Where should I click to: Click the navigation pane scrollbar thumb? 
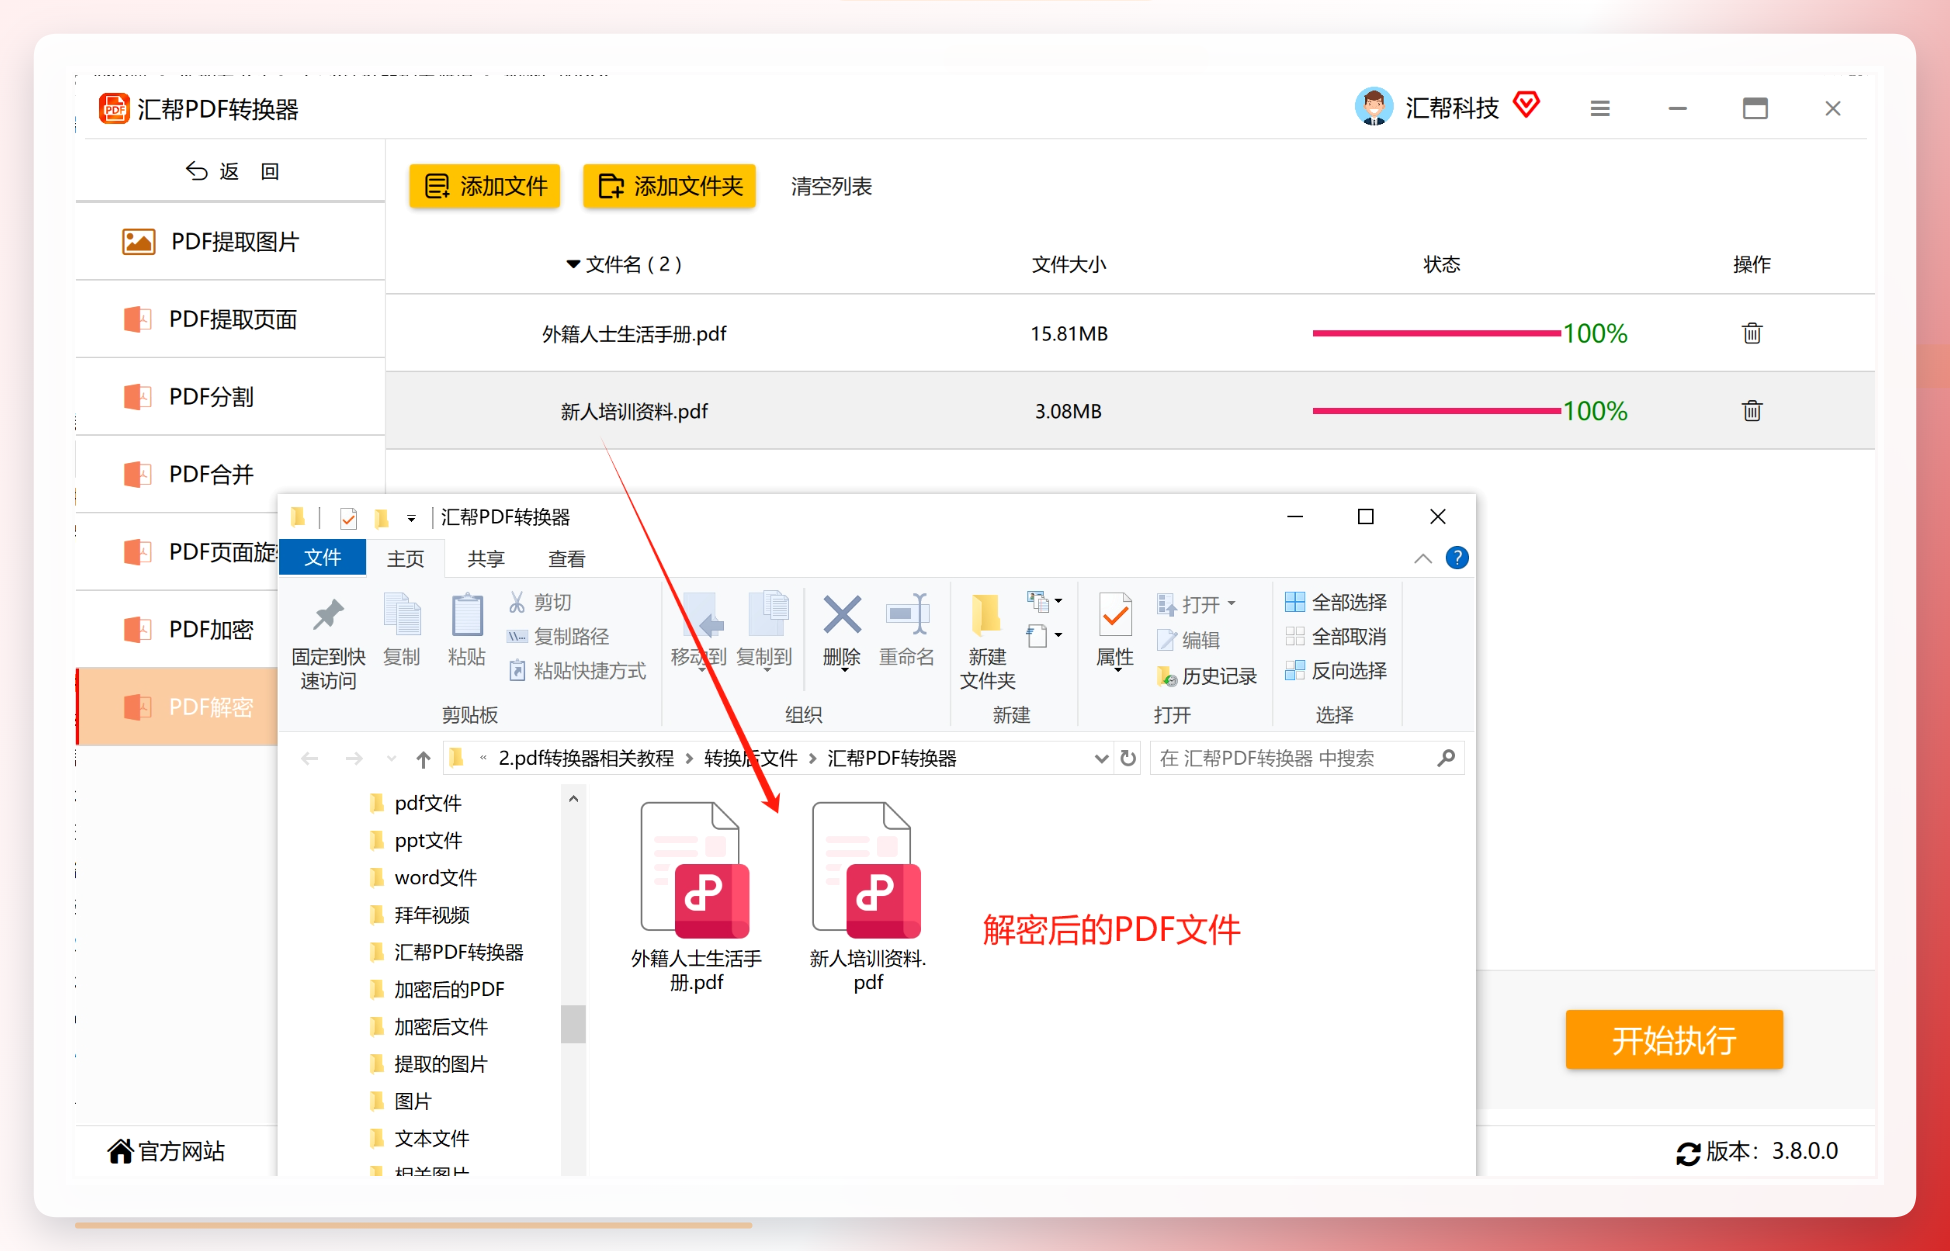[x=573, y=1024]
